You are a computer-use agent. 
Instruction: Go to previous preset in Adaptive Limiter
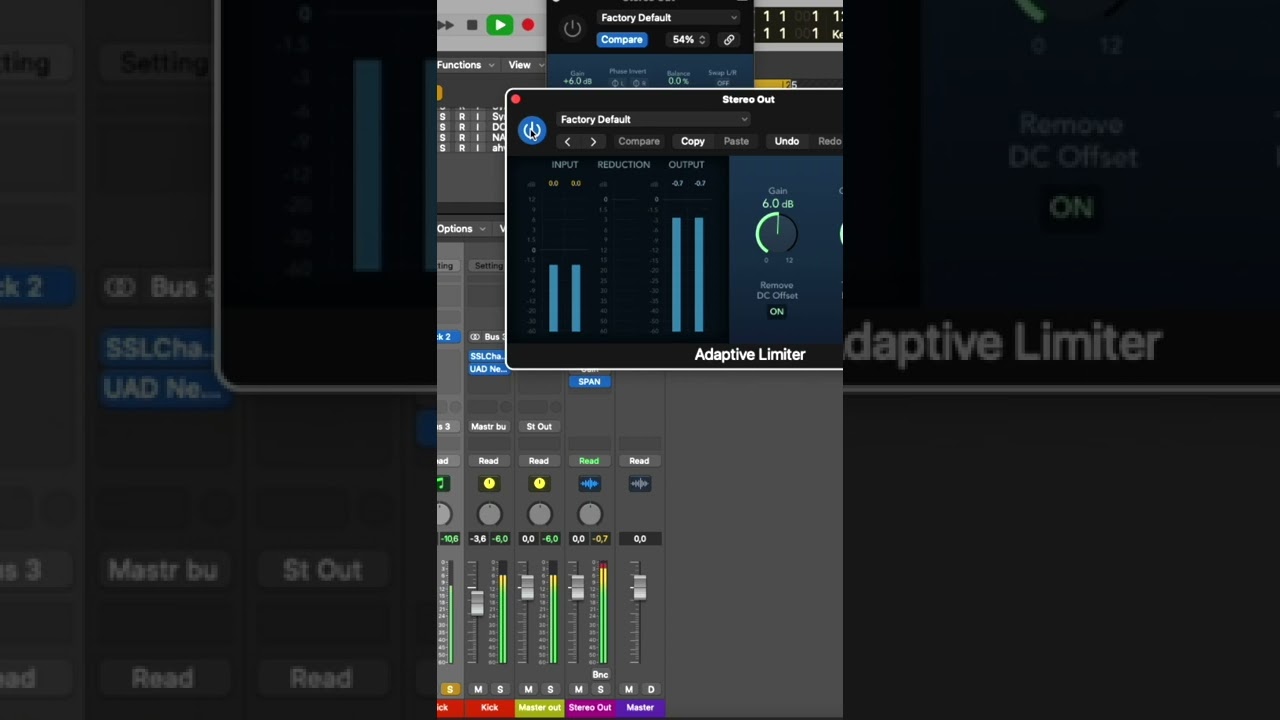(x=567, y=142)
